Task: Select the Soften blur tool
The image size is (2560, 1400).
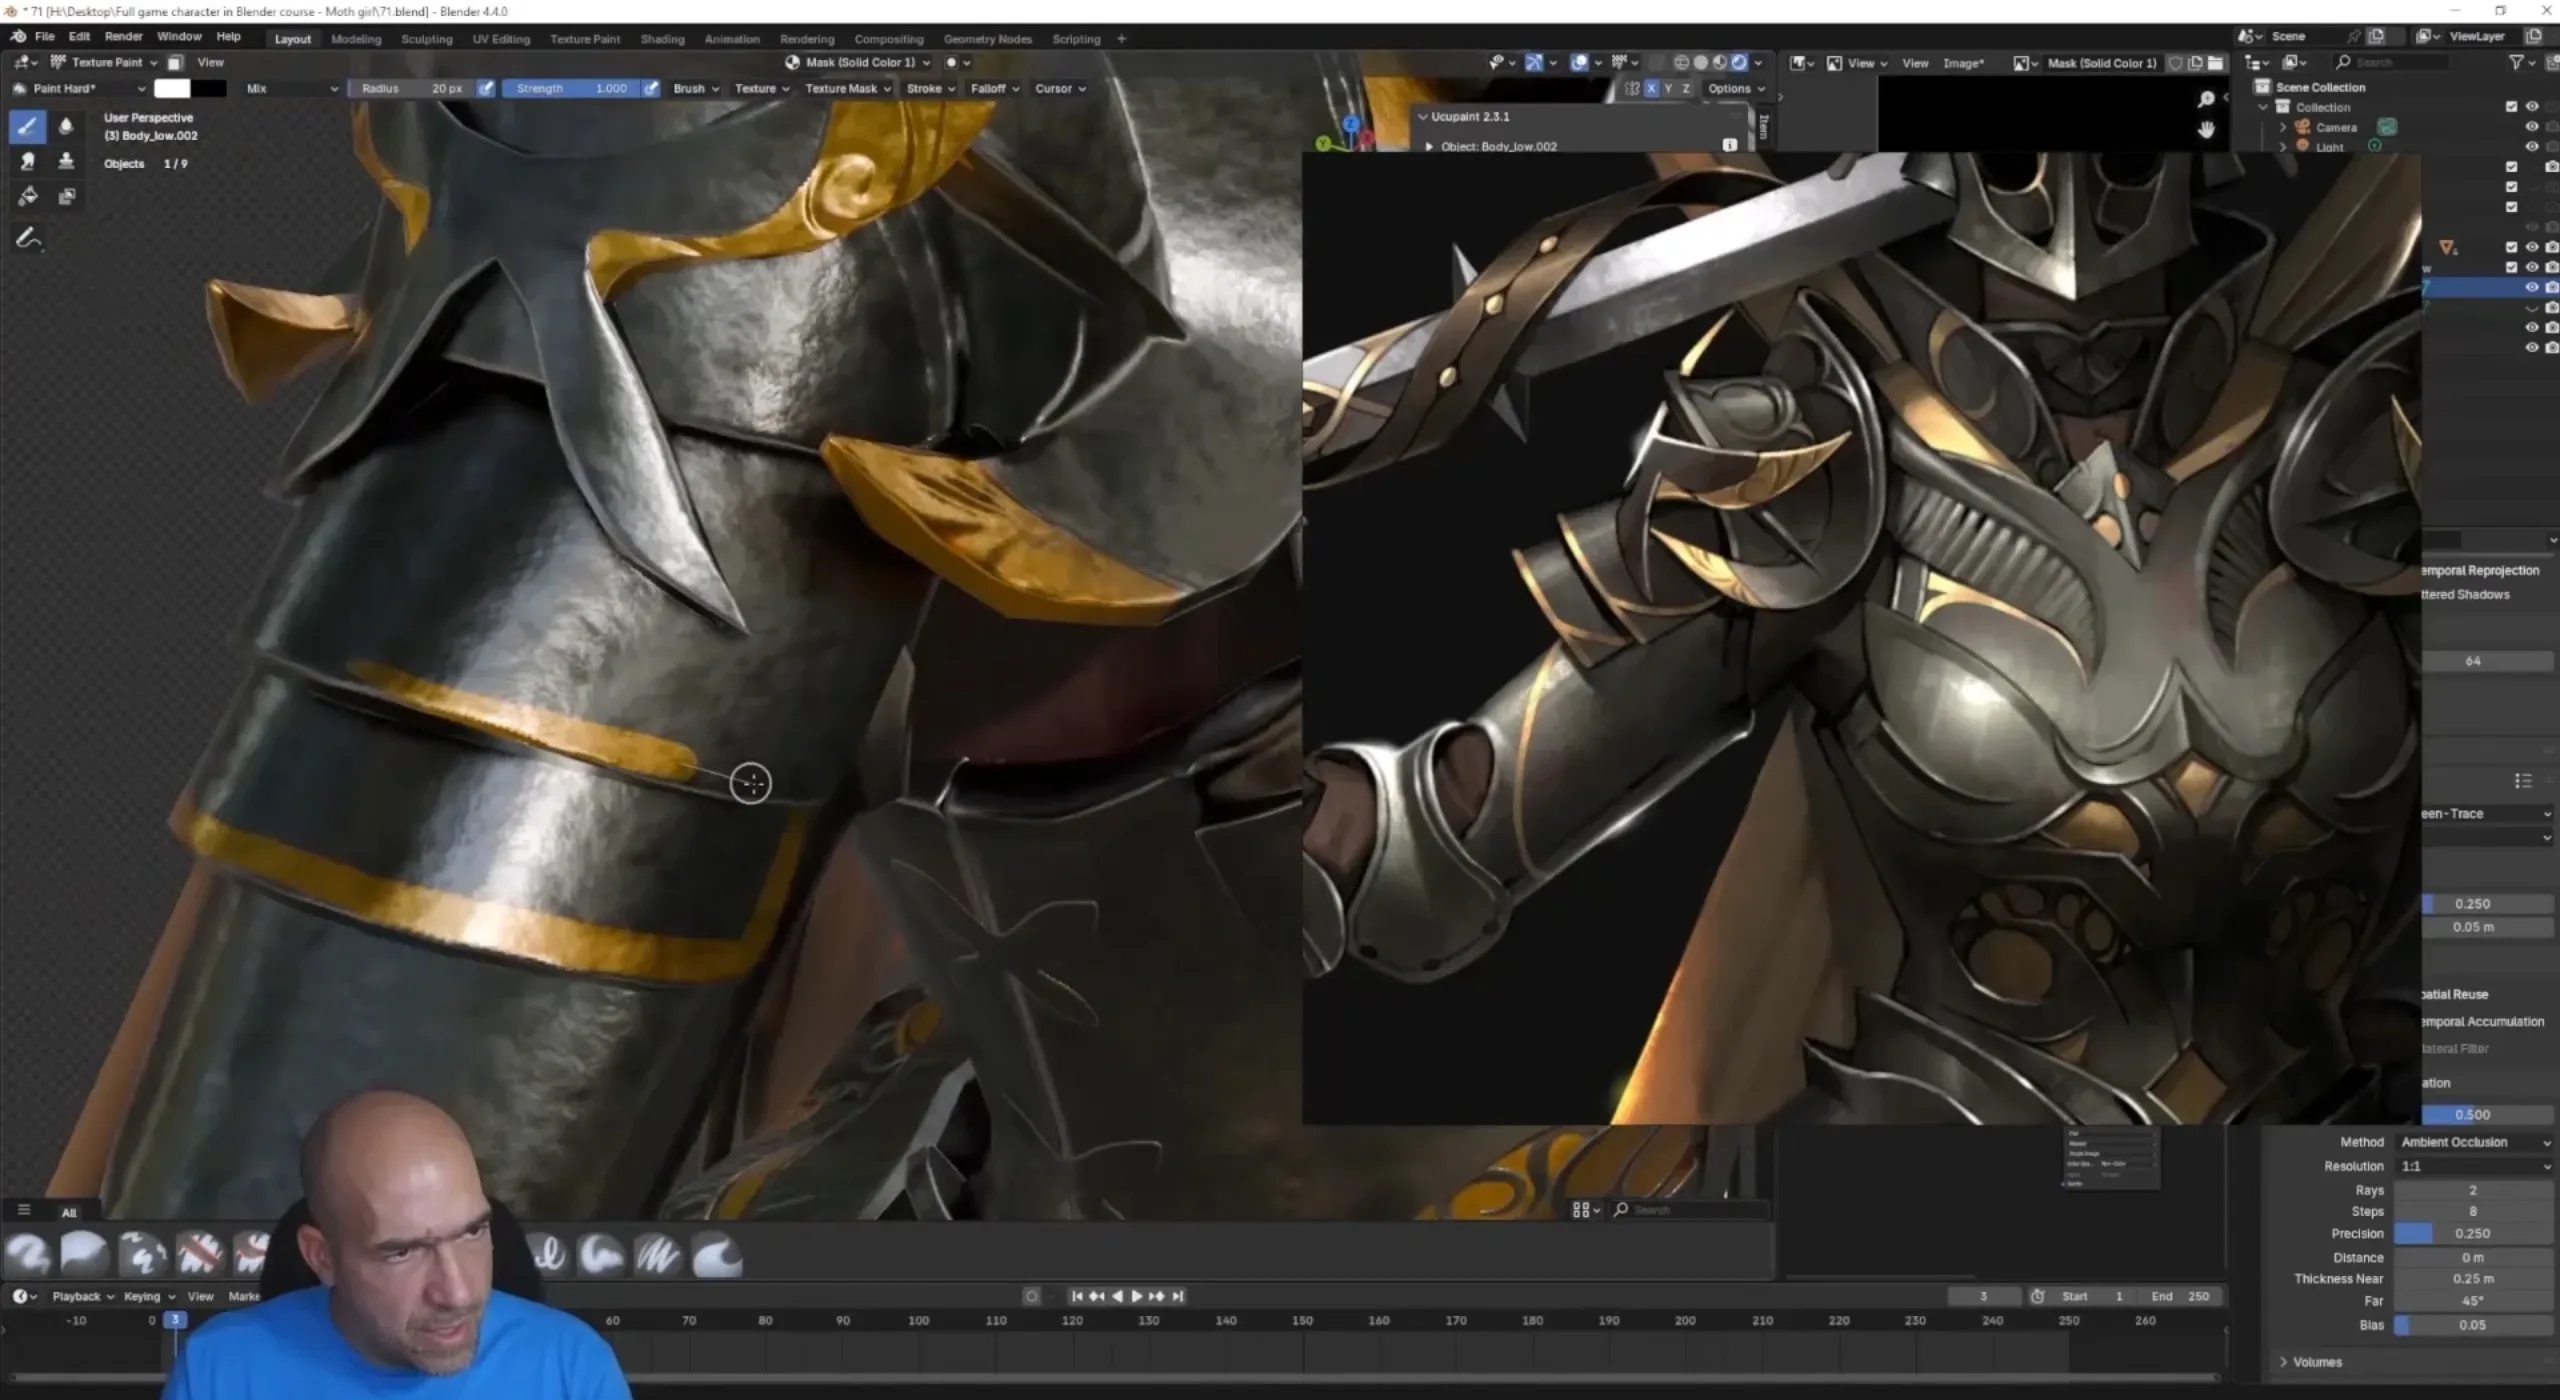Action: 66,126
